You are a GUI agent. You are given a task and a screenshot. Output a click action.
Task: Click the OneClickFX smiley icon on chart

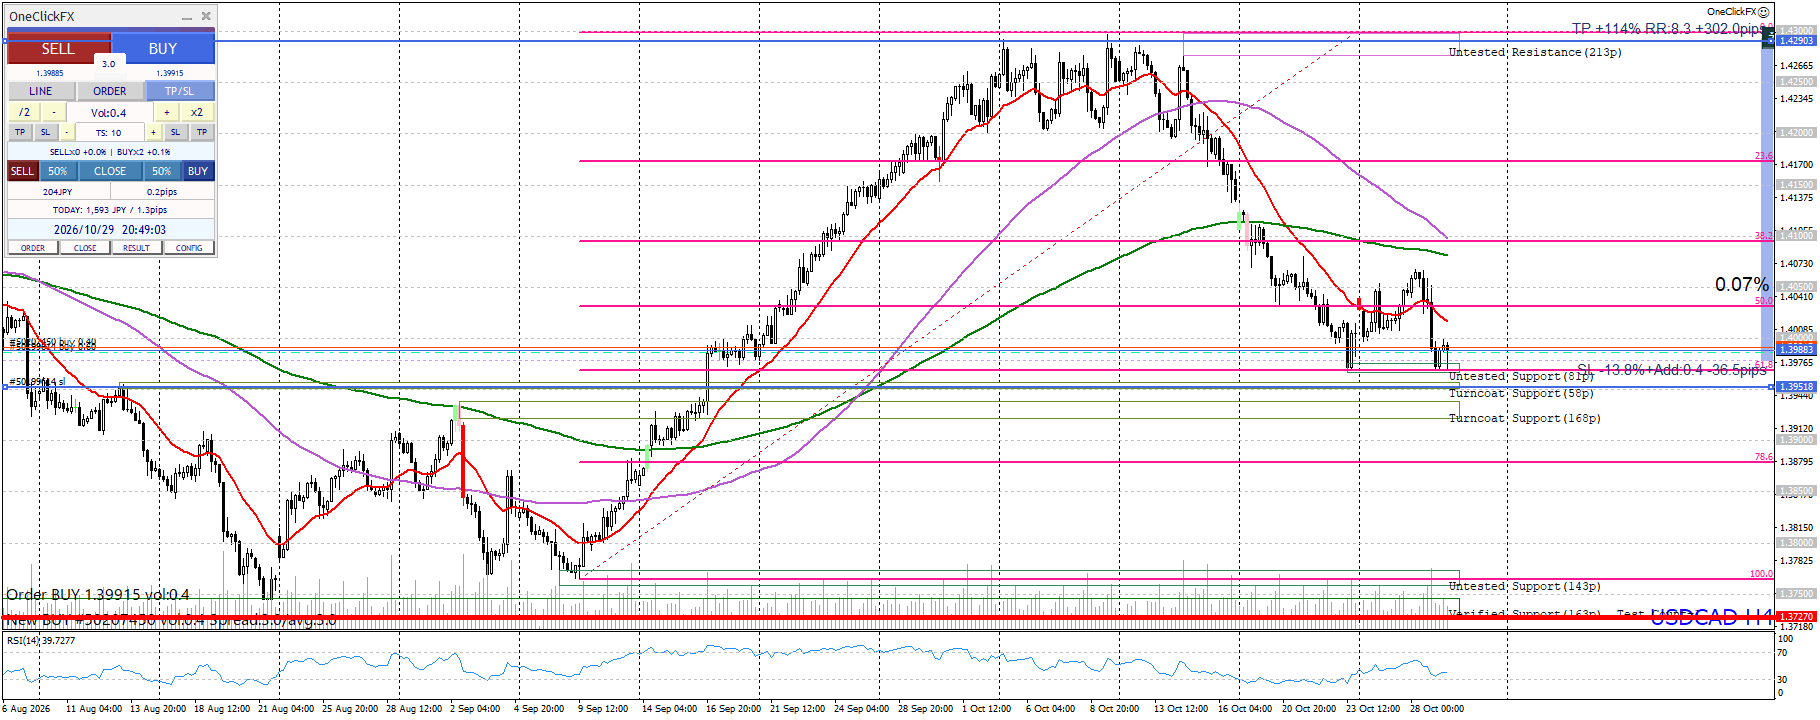[1764, 12]
